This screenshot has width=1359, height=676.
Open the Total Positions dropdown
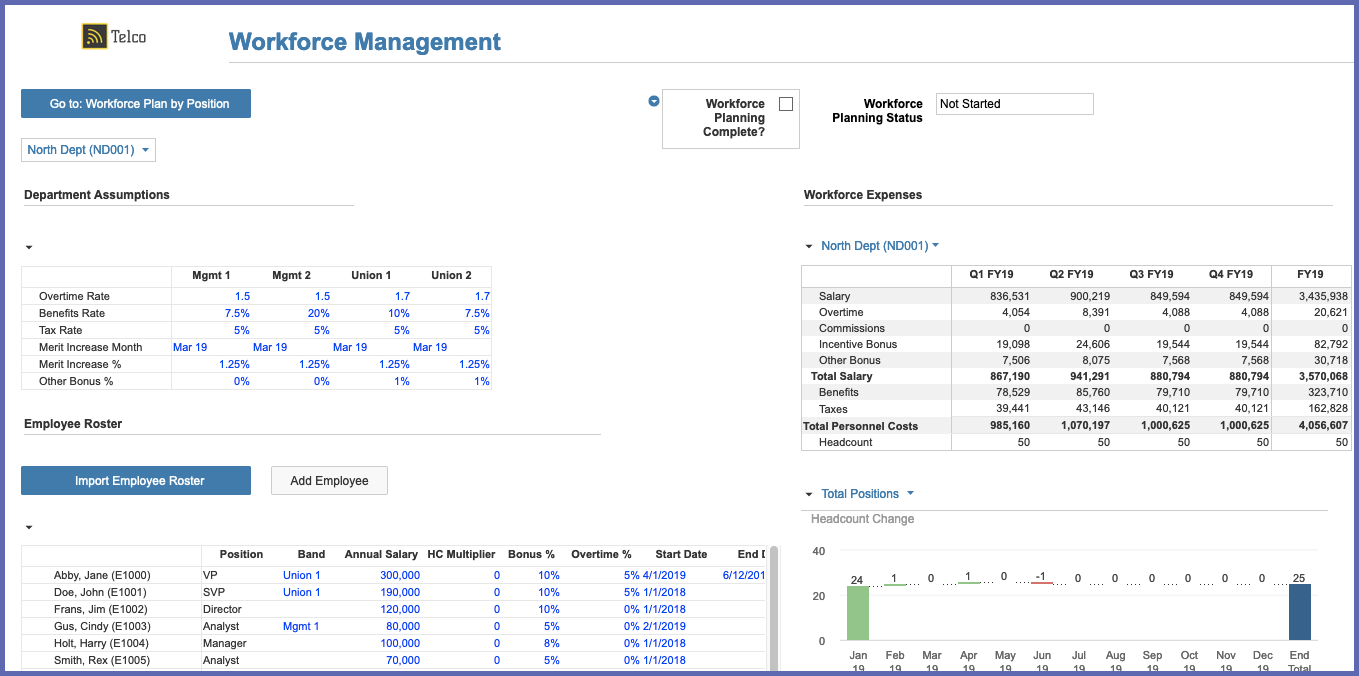[x=866, y=494]
